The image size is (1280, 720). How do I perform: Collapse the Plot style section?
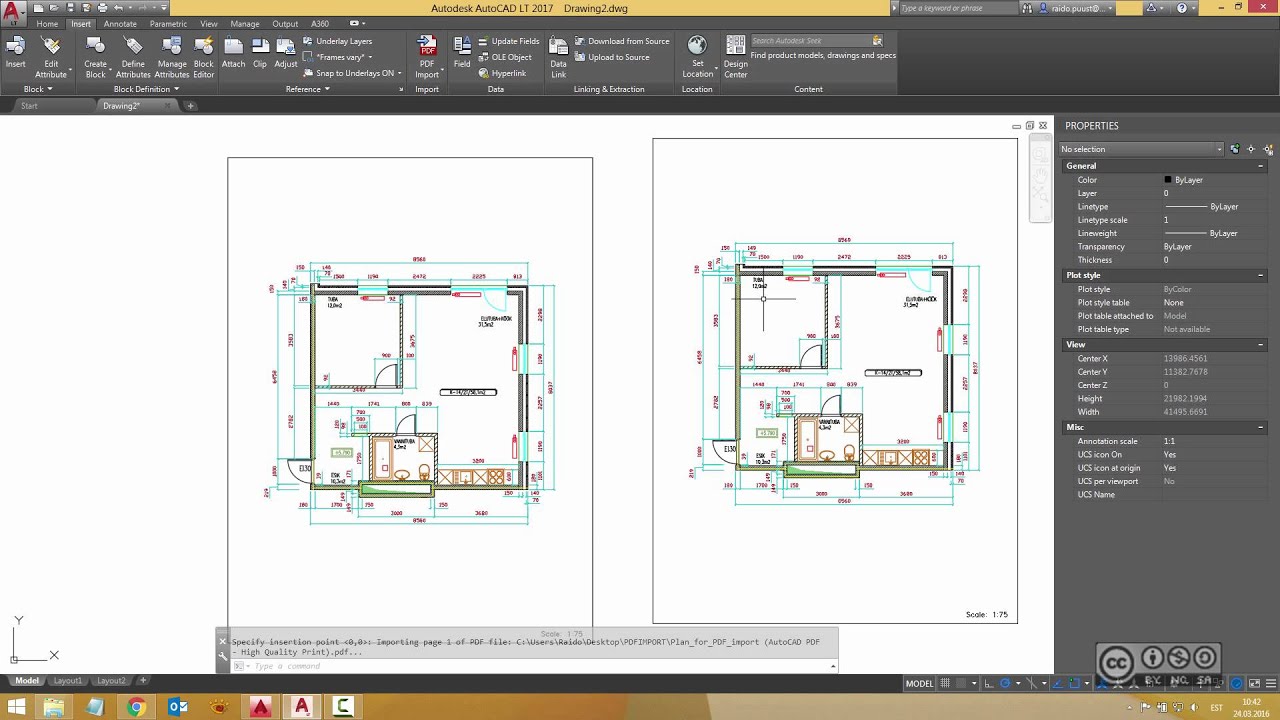pyautogui.click(x=1261, y=275)
